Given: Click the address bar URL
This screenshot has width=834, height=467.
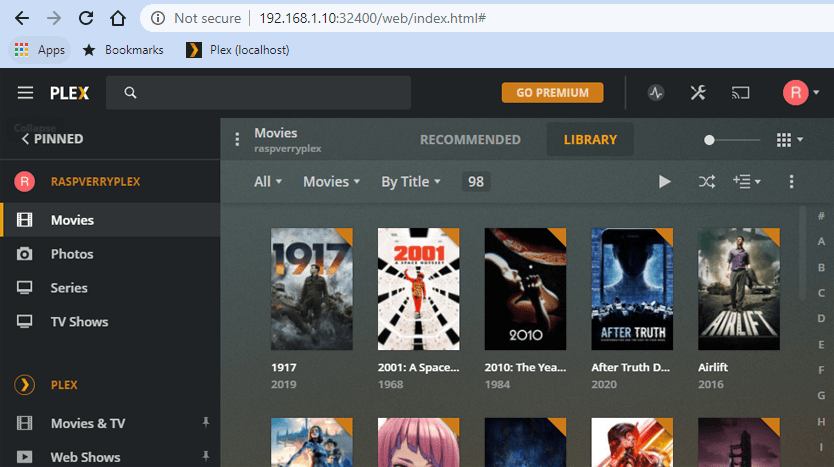Looking at the screenshot, I should click(x=372, y=18).
